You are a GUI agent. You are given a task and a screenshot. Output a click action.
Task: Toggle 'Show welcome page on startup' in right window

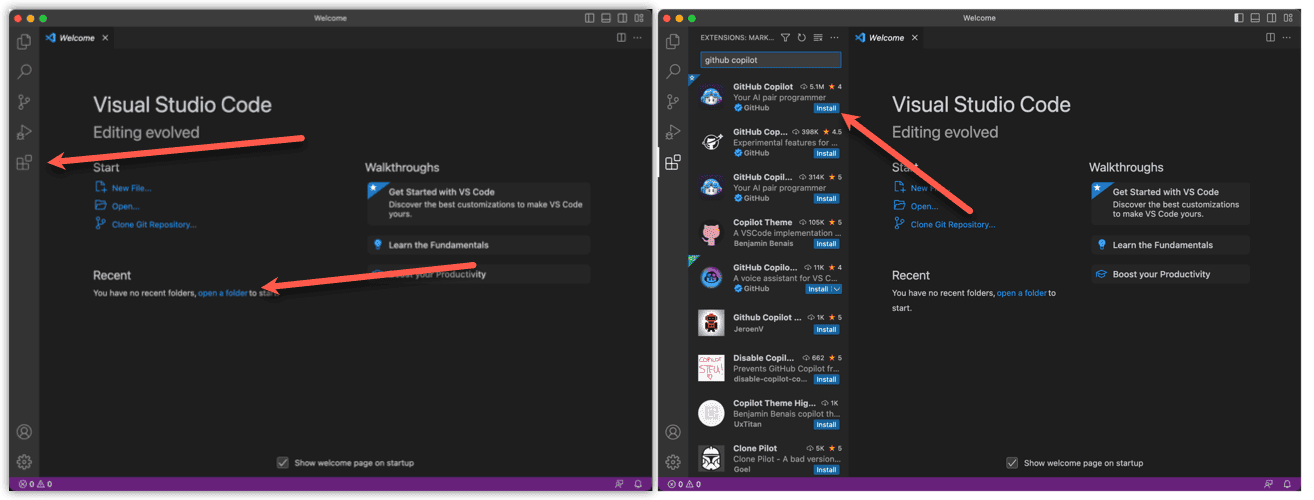coord(1012,463)
